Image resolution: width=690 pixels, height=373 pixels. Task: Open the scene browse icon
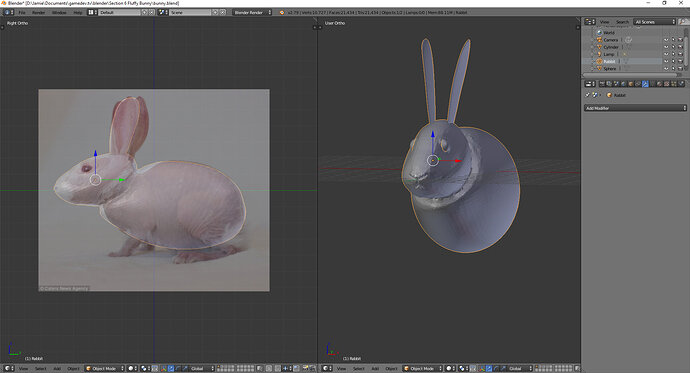(162, 12)
